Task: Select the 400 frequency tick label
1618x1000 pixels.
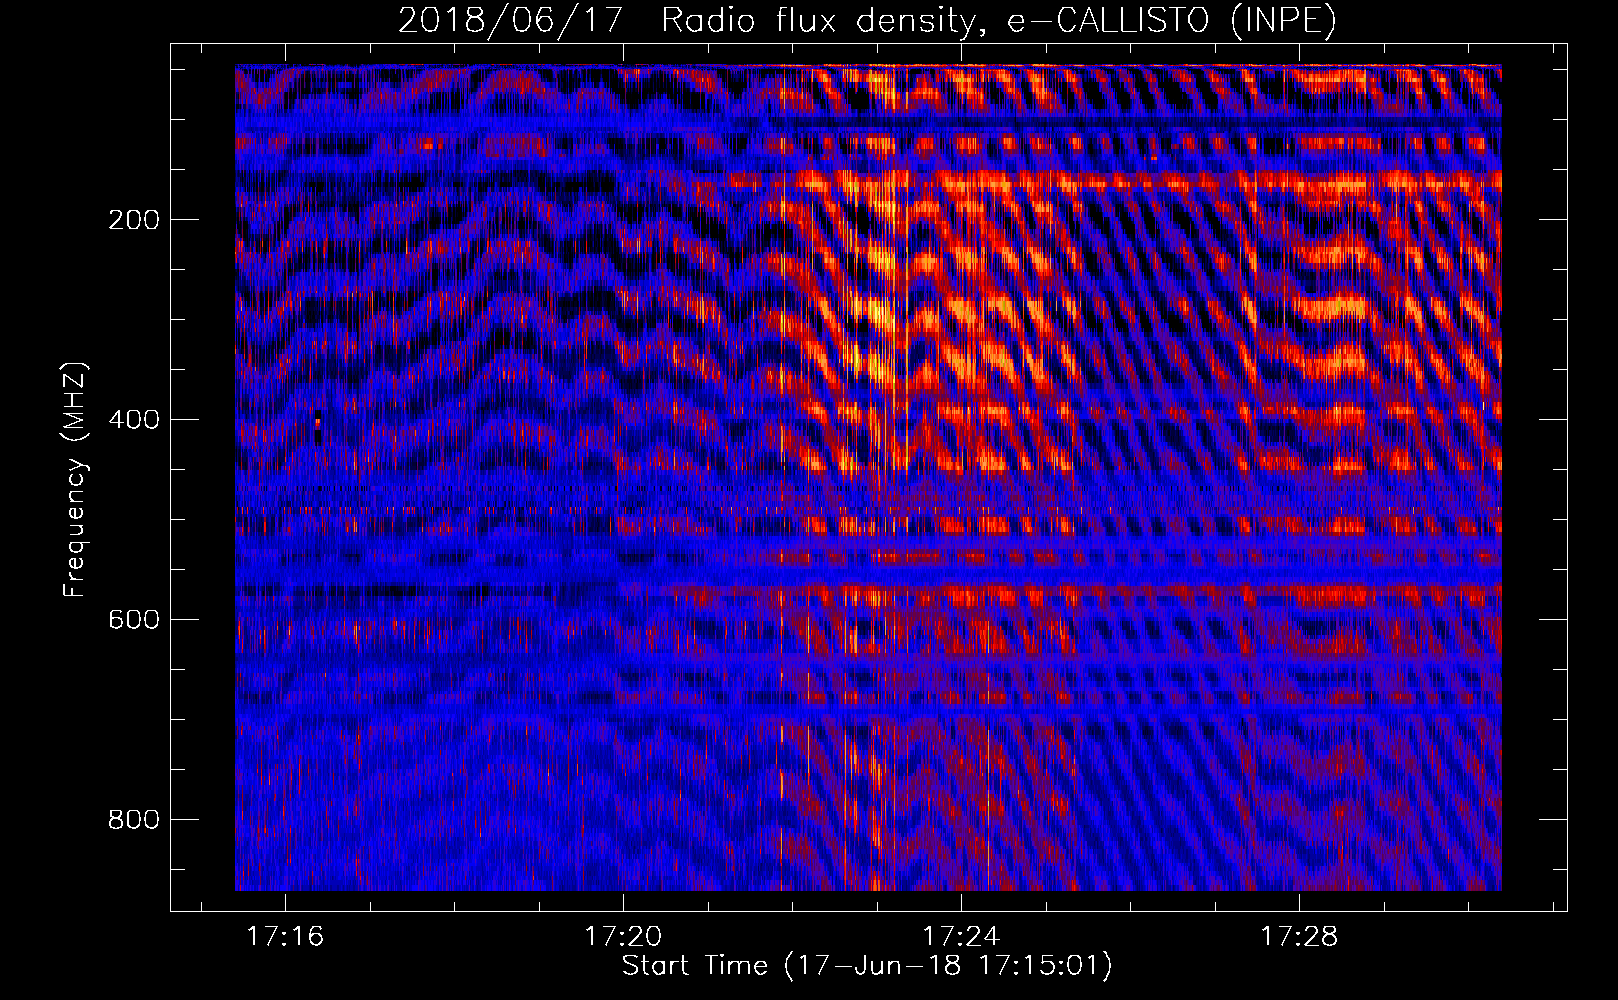Action: [134, 420]
